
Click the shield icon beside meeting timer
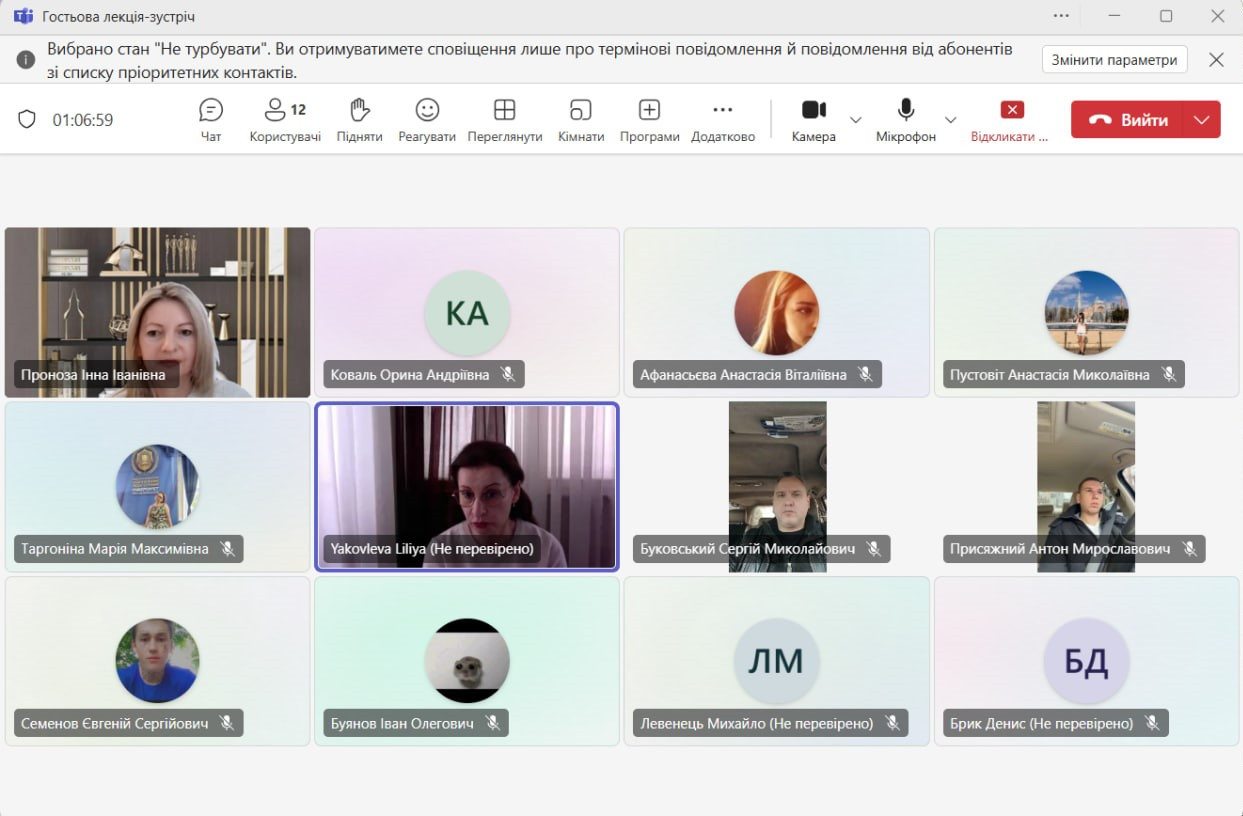[28, 120]
